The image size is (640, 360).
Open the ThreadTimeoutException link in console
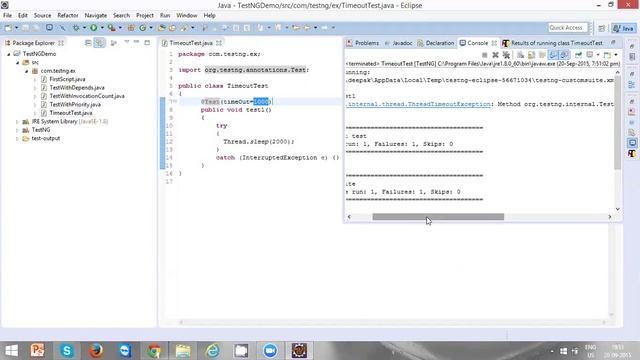pos(418,104)
